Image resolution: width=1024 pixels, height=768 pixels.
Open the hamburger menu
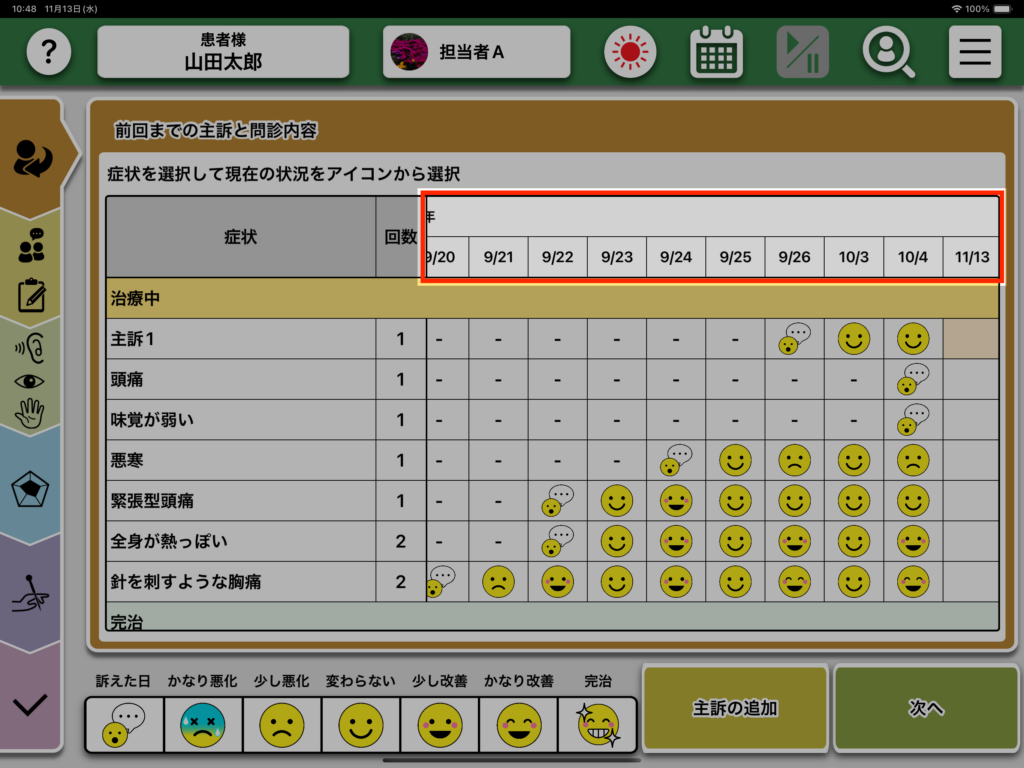tap(975, 52)
